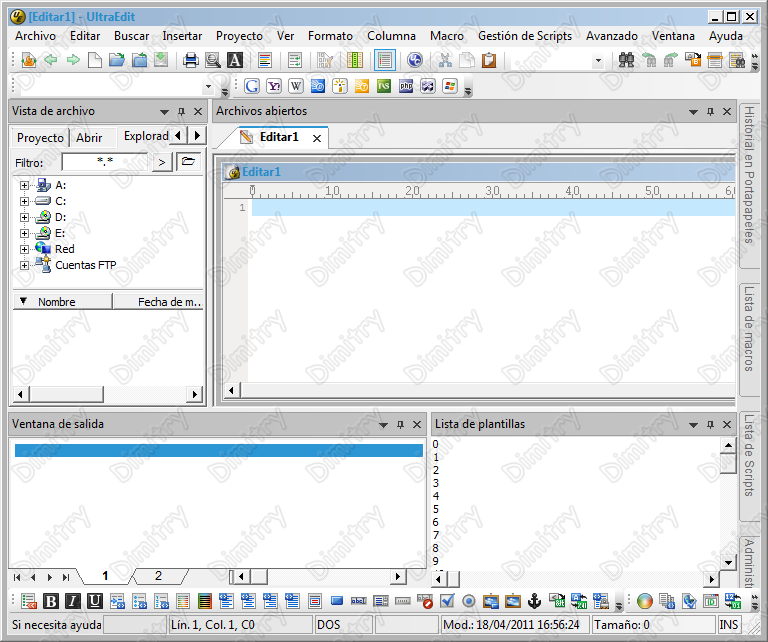
Task: Click the radio button form element icon
Action: pyautogui.click(x=469, y=601)
